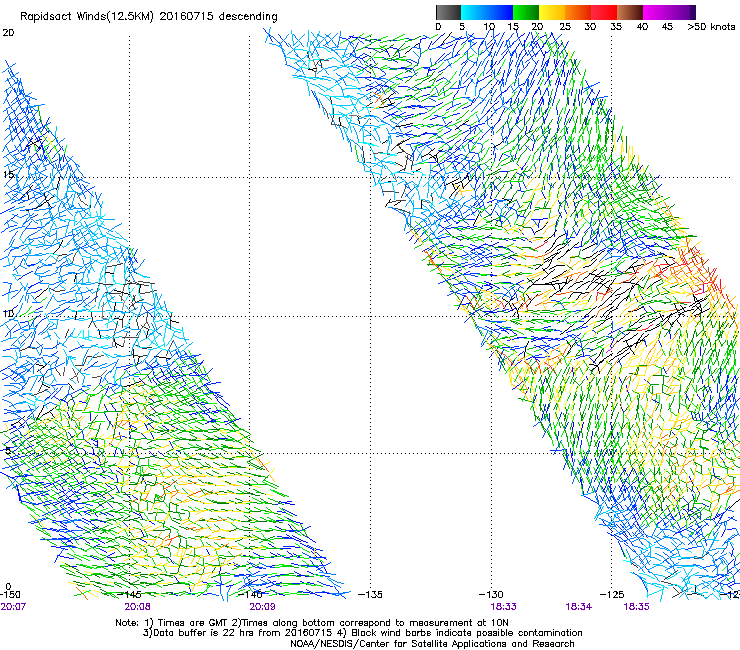Click the NOAA/NESDIS credit line
The width and height of the screenshot is (740, 650).
[x=432, y=644]
